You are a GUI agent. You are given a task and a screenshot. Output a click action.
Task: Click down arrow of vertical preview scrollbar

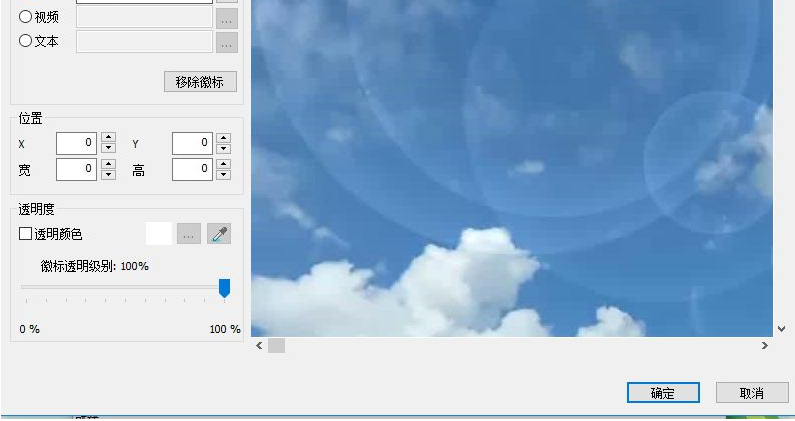781,329
